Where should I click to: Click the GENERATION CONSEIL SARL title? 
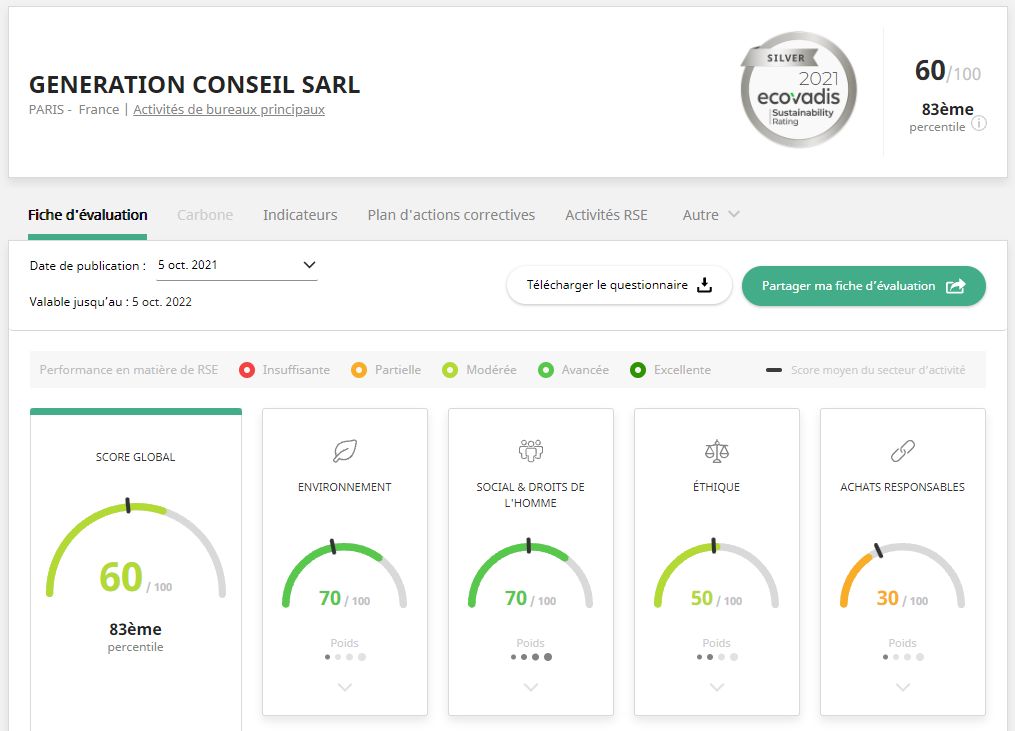click(x=194, y=85)
